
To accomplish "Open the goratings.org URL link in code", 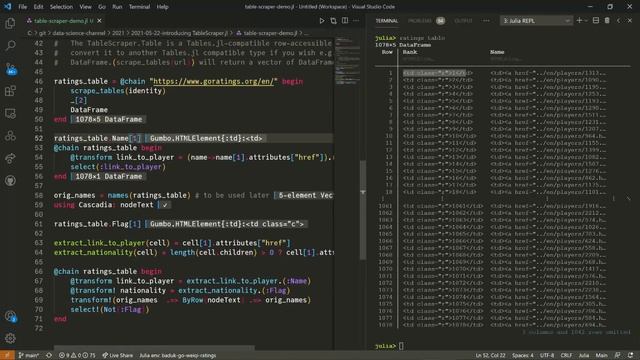I will [x=213, y=81].
